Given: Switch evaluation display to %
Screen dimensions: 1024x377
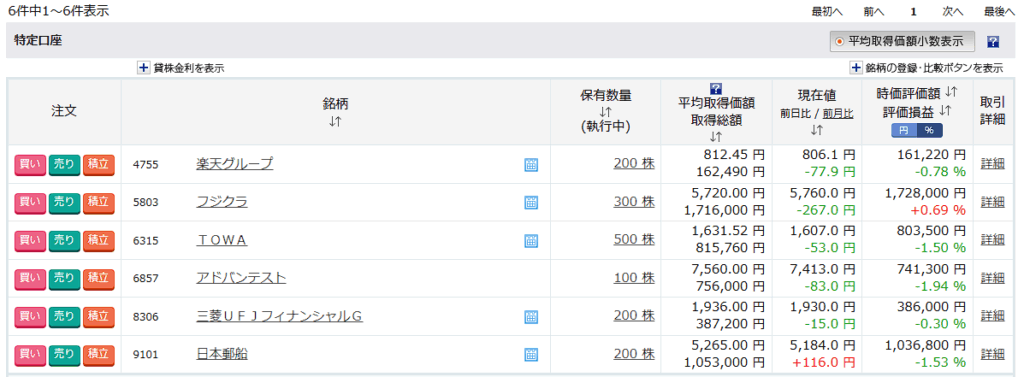Looking at the screenshot, I should click(x=929, y=130).
